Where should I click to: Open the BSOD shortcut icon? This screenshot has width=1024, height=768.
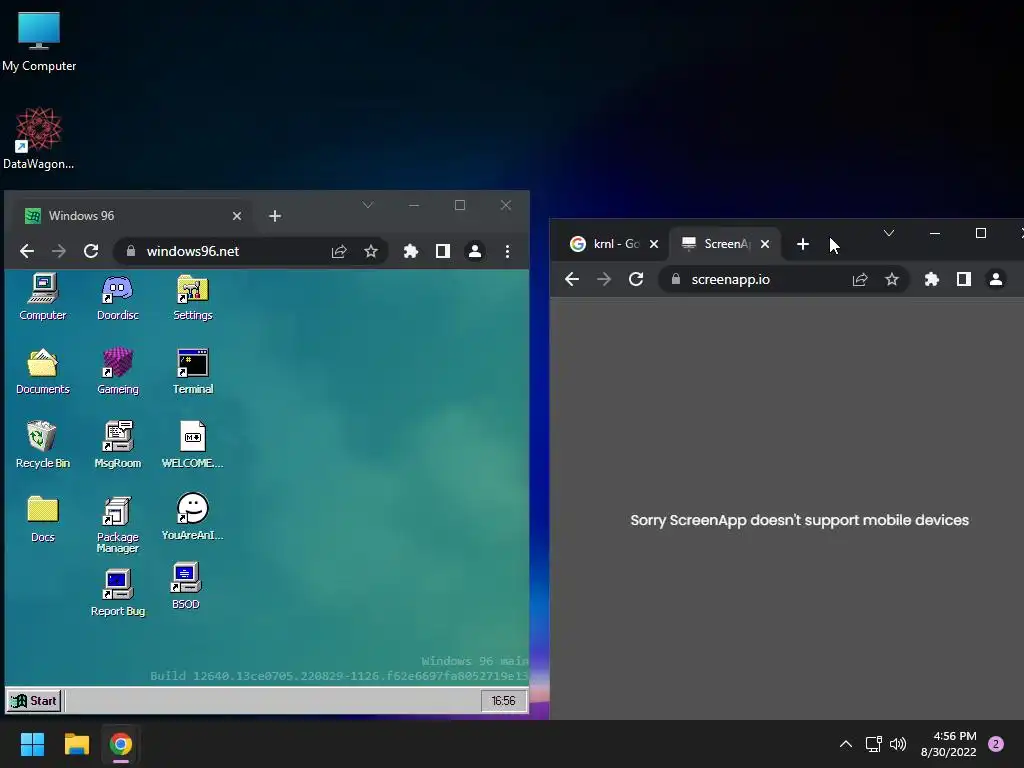point(185,586)
